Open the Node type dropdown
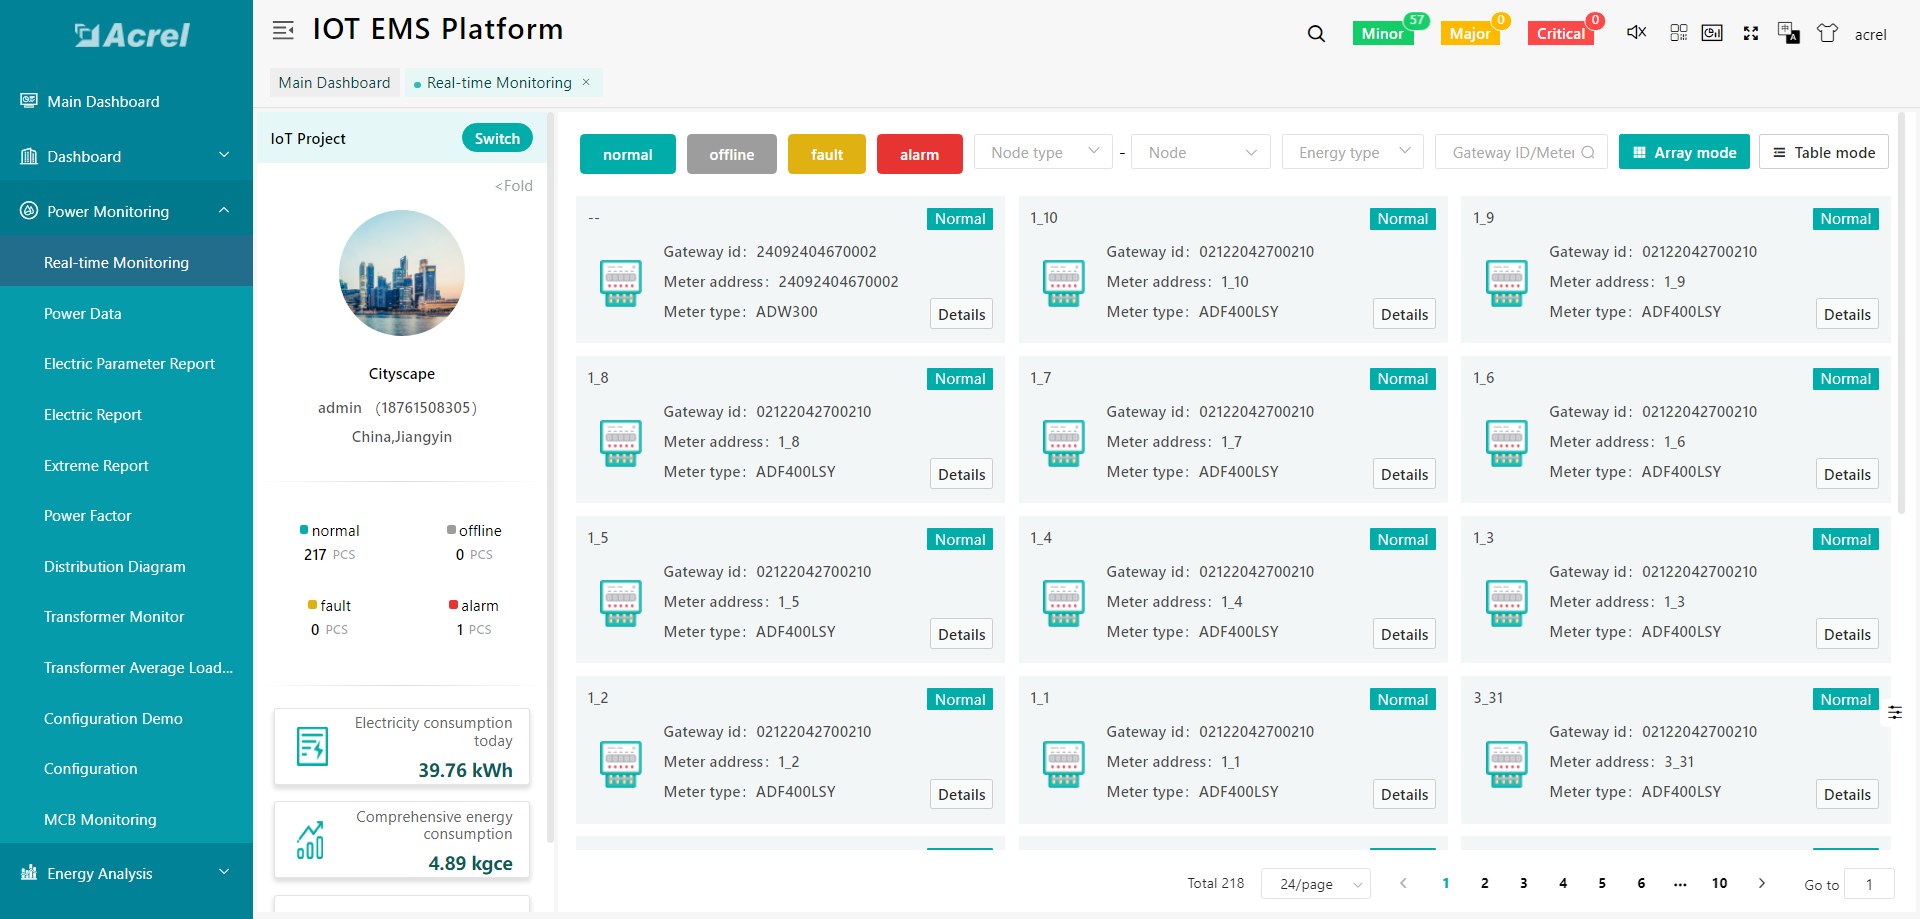This screenshot has width=1920, height=919. (1044, 152)
